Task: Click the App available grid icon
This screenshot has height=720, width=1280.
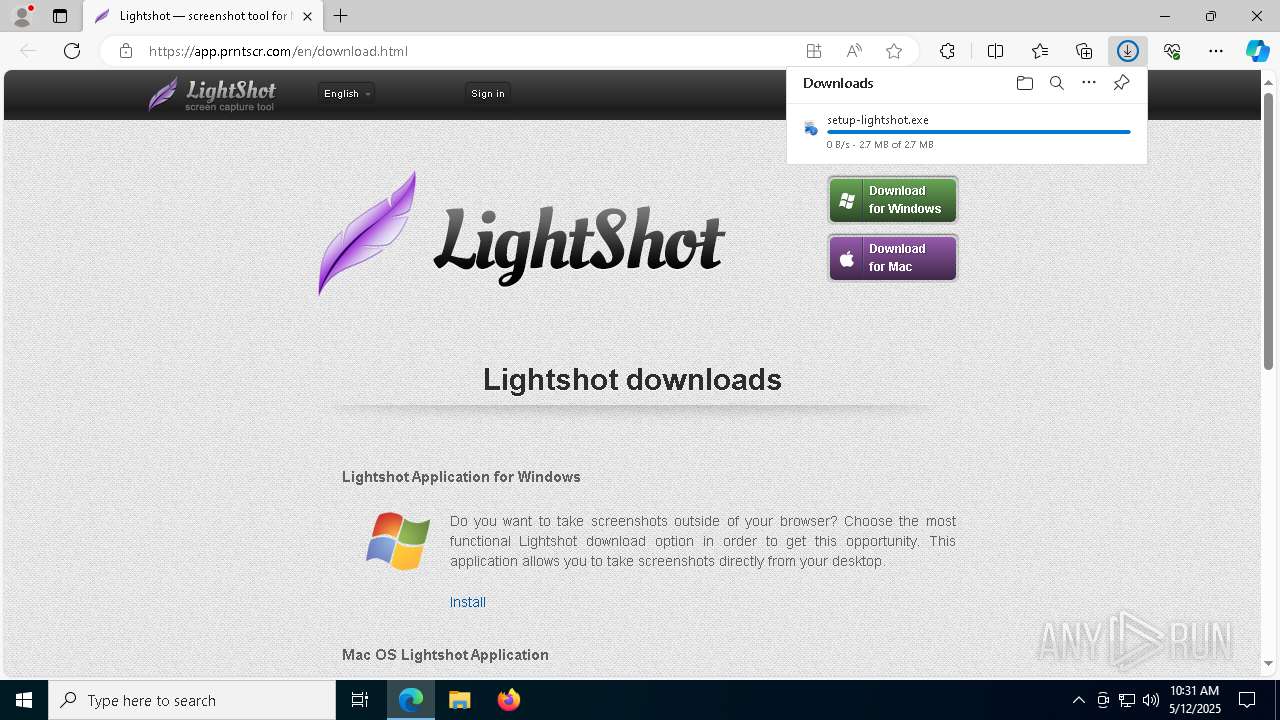Action: click(x=814, y=51)
